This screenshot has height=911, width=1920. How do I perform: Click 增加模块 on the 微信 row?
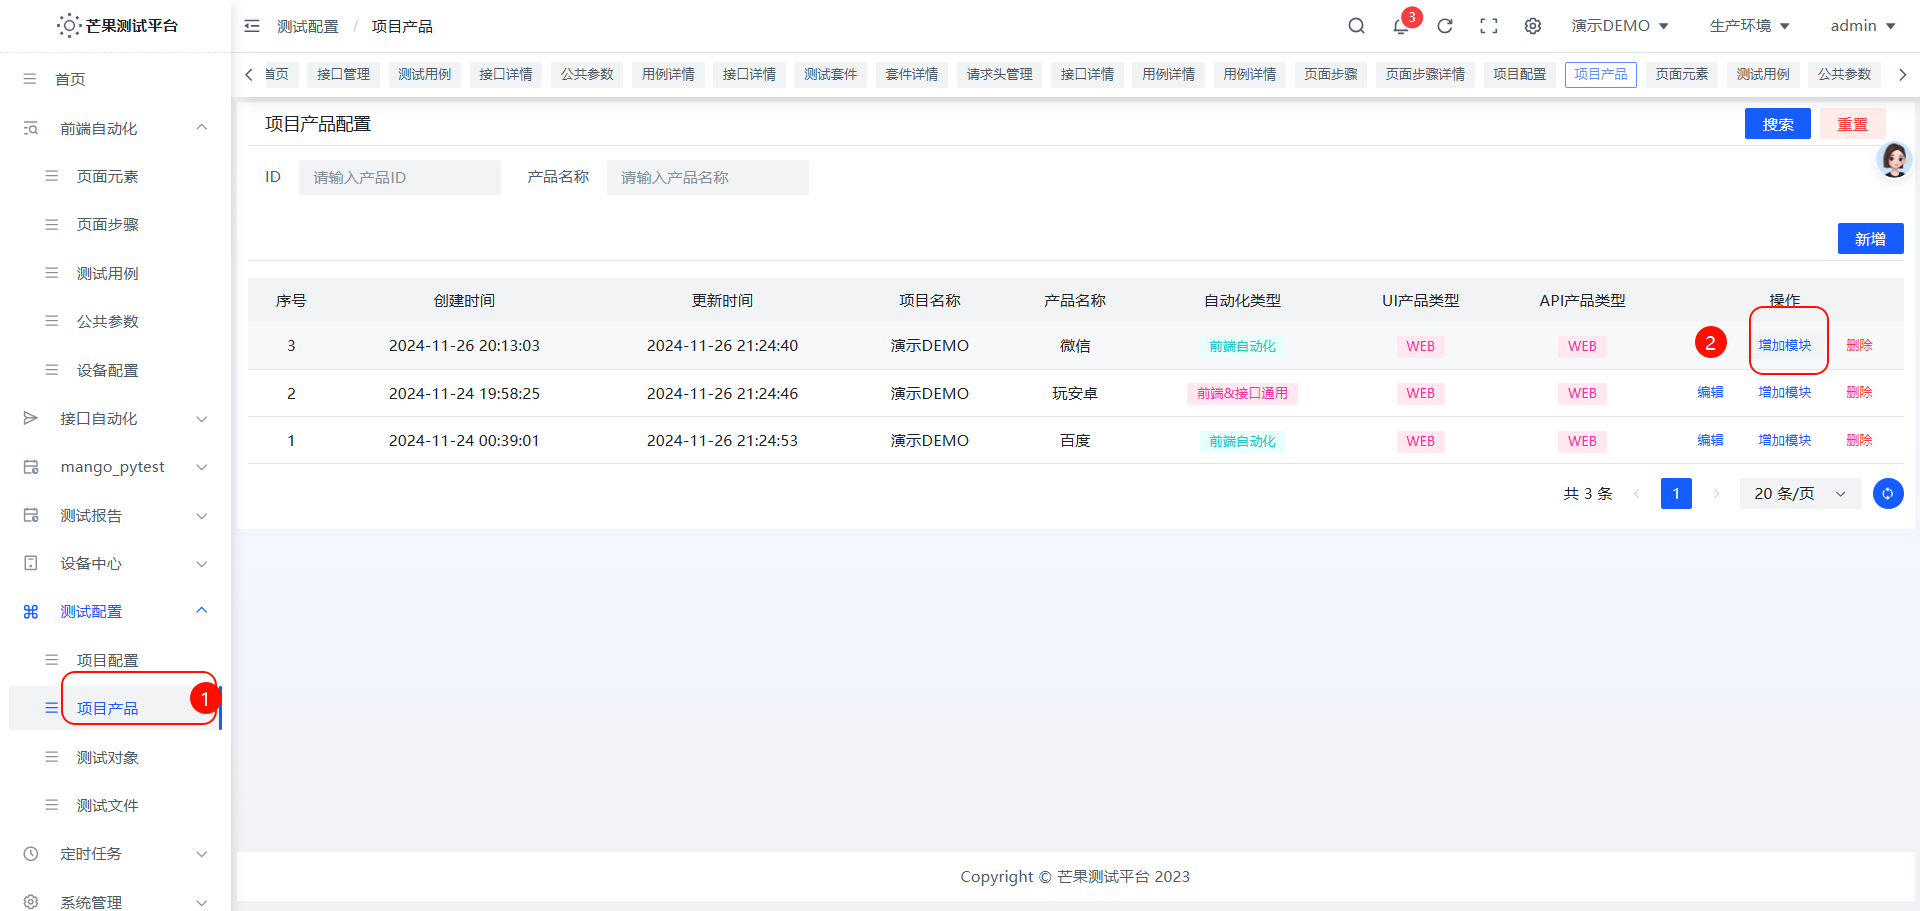[1784, 345]
